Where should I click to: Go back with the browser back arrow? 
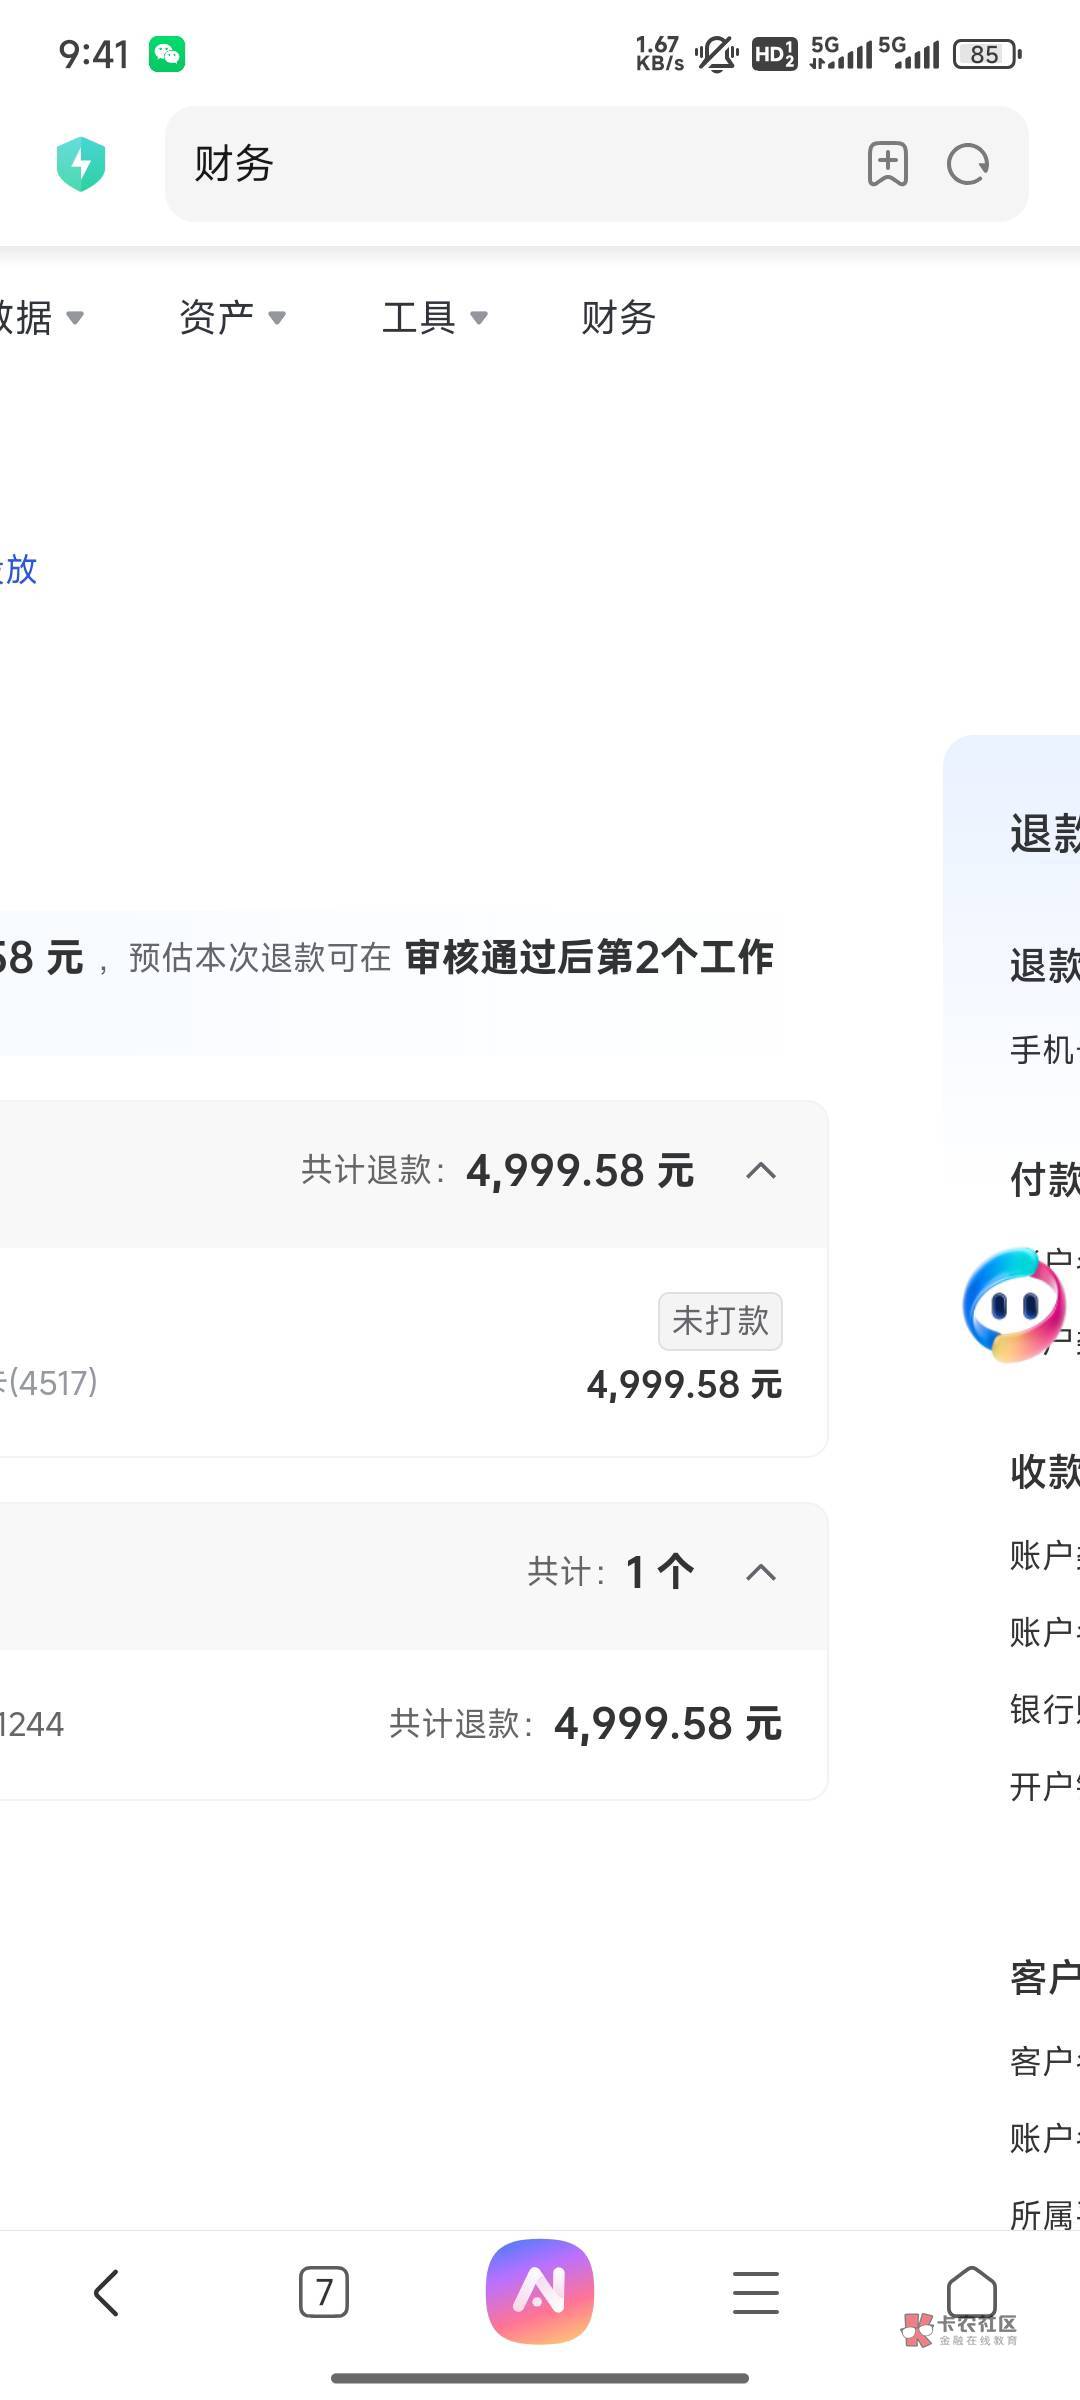coord(107,2292)
